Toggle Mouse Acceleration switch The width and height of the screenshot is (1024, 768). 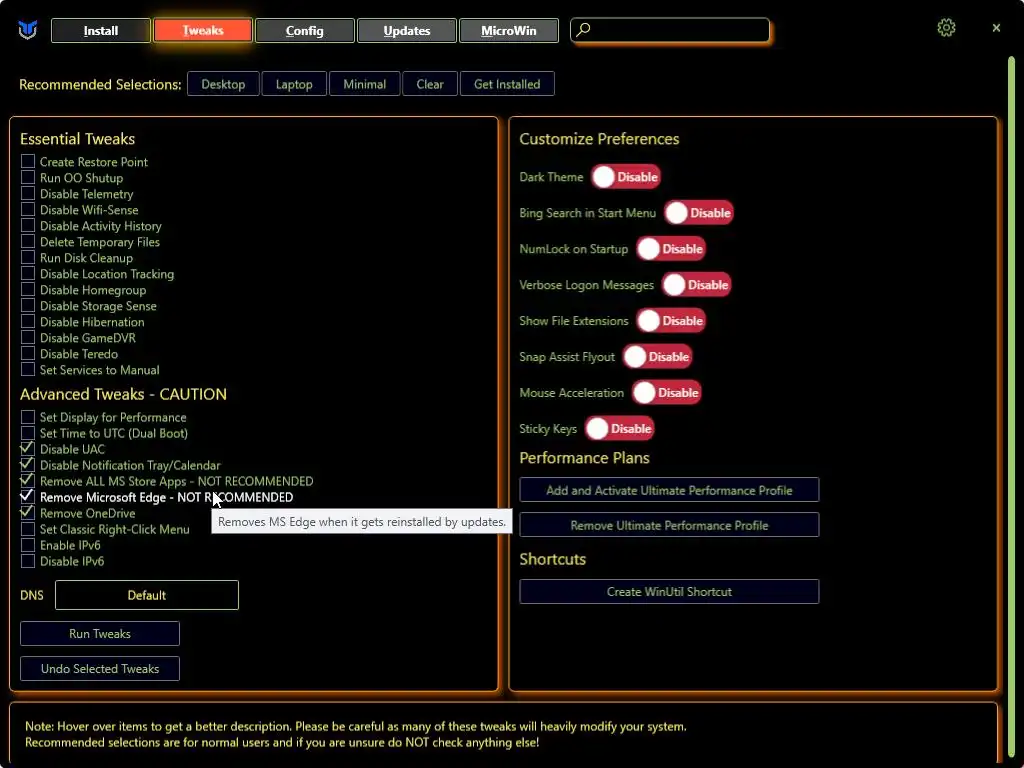point(666,392)
